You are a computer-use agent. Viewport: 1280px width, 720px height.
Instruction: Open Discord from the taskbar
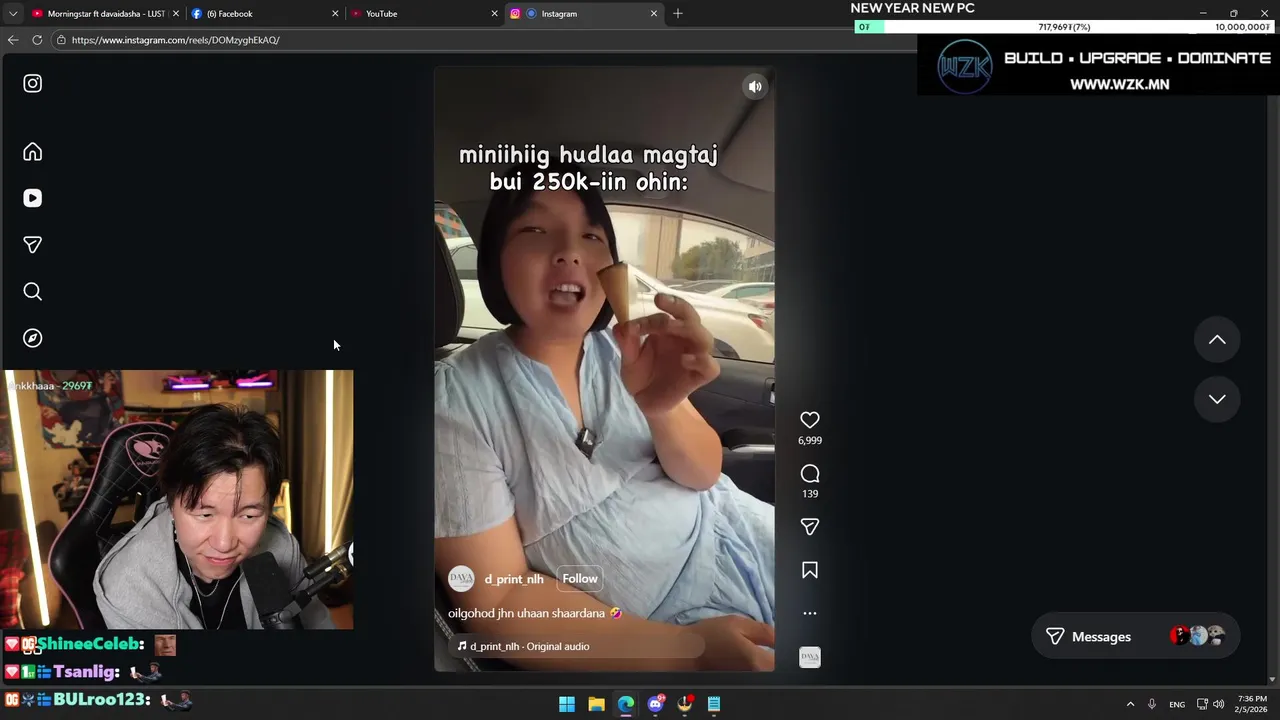(655, 704)
